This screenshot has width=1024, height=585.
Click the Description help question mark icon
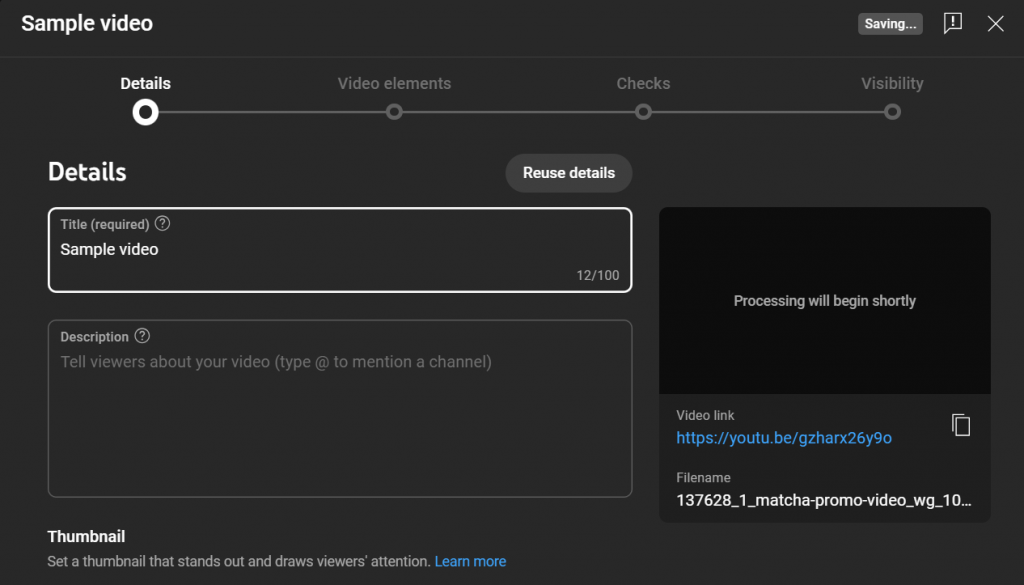click(x=144, y=336)
